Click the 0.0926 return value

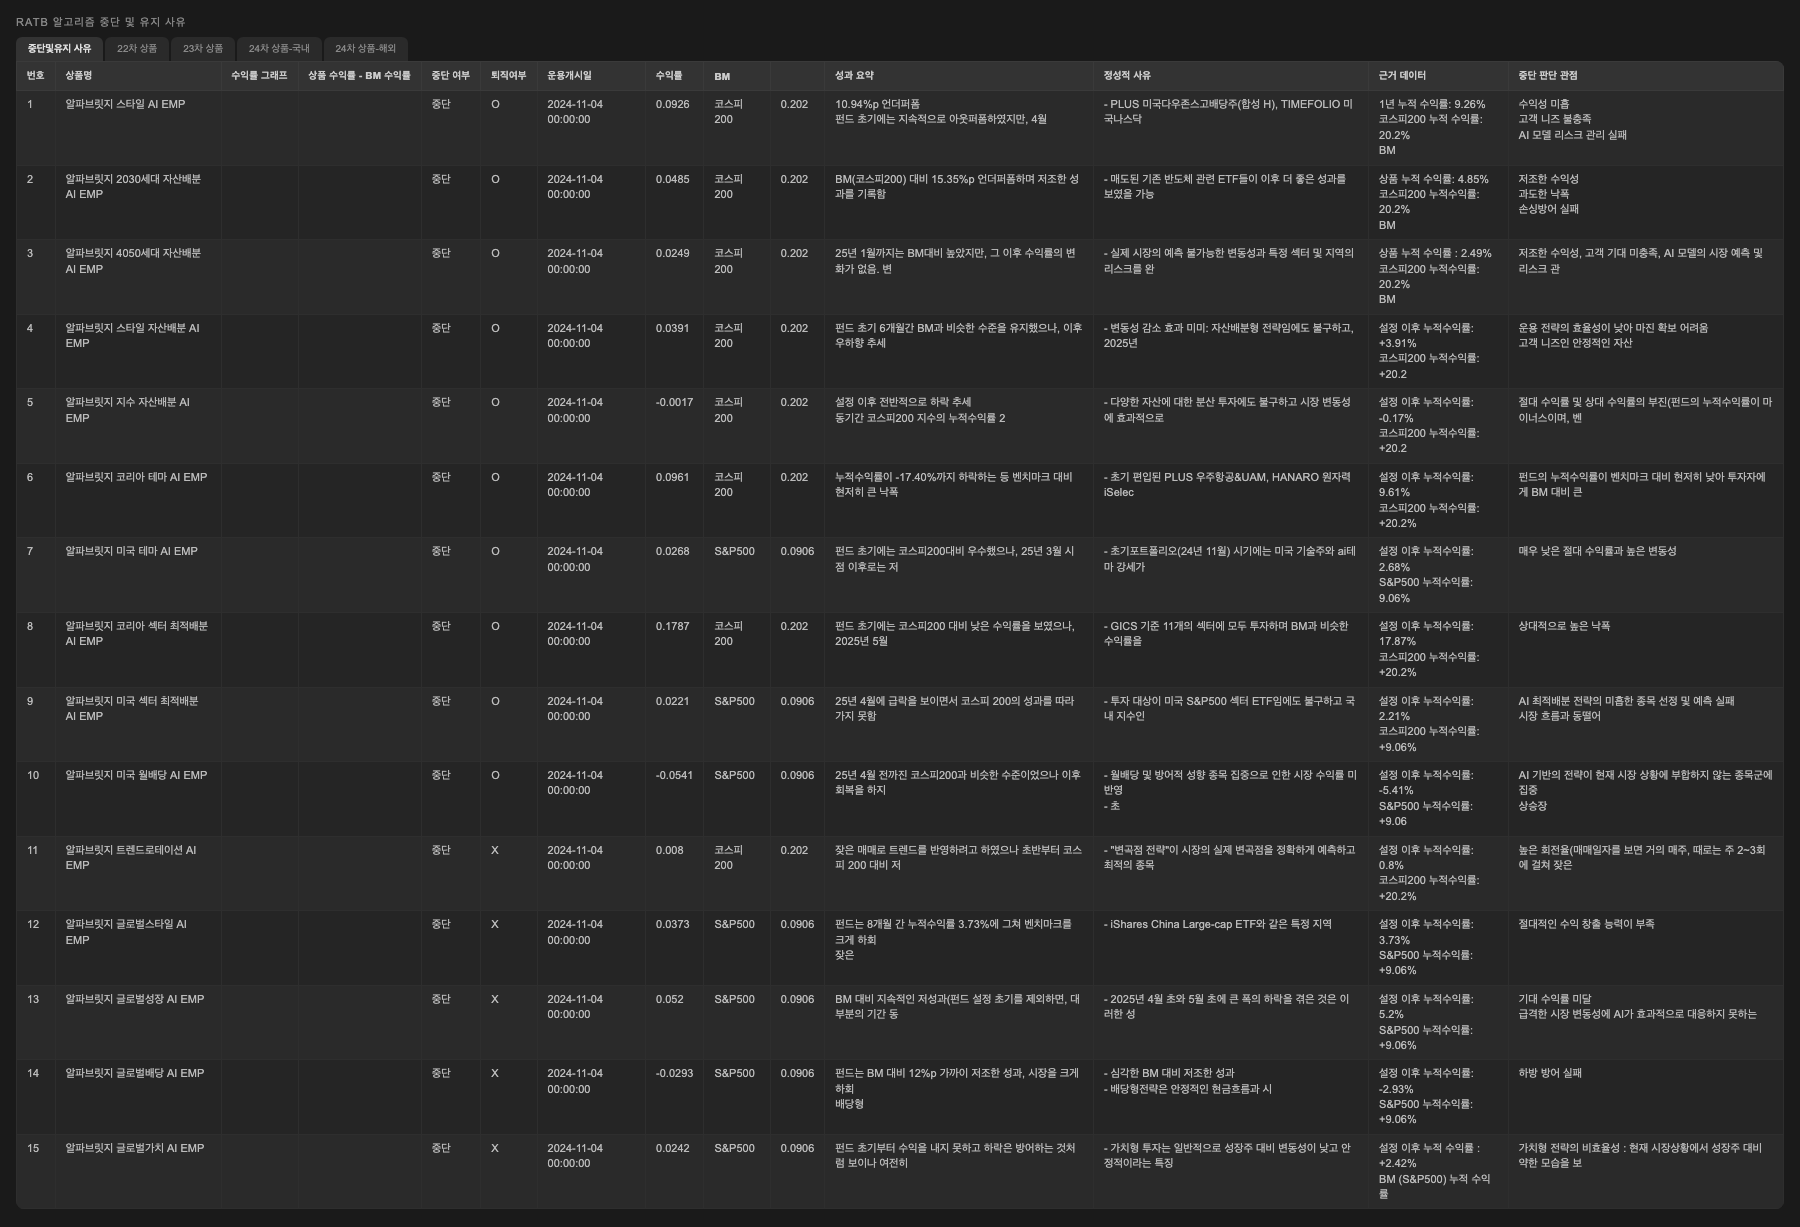pyautogui.click(x=672, y=104)
